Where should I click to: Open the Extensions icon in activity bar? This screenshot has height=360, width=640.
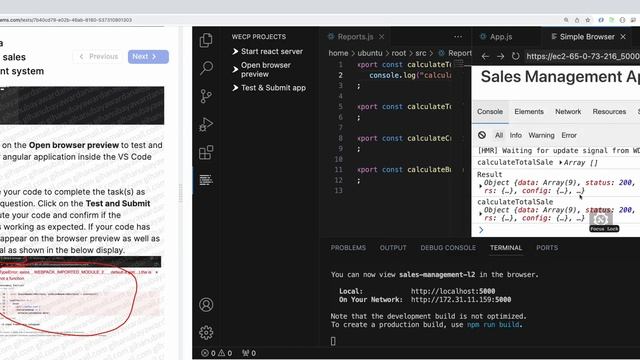pos(206,152)
